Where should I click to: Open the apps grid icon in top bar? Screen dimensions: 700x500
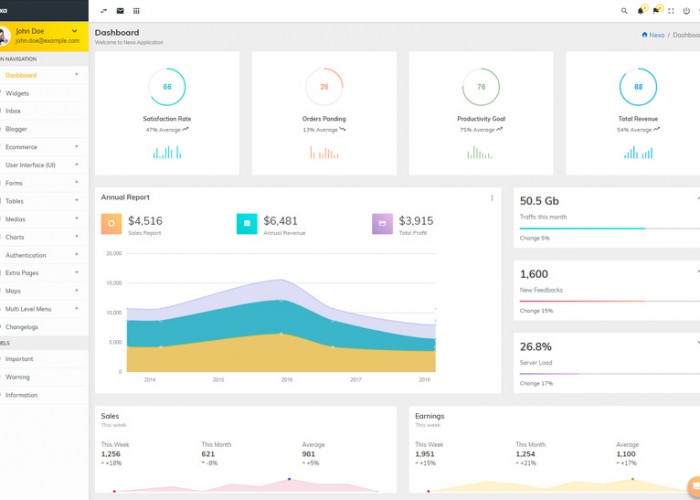(x=137, y=11)
